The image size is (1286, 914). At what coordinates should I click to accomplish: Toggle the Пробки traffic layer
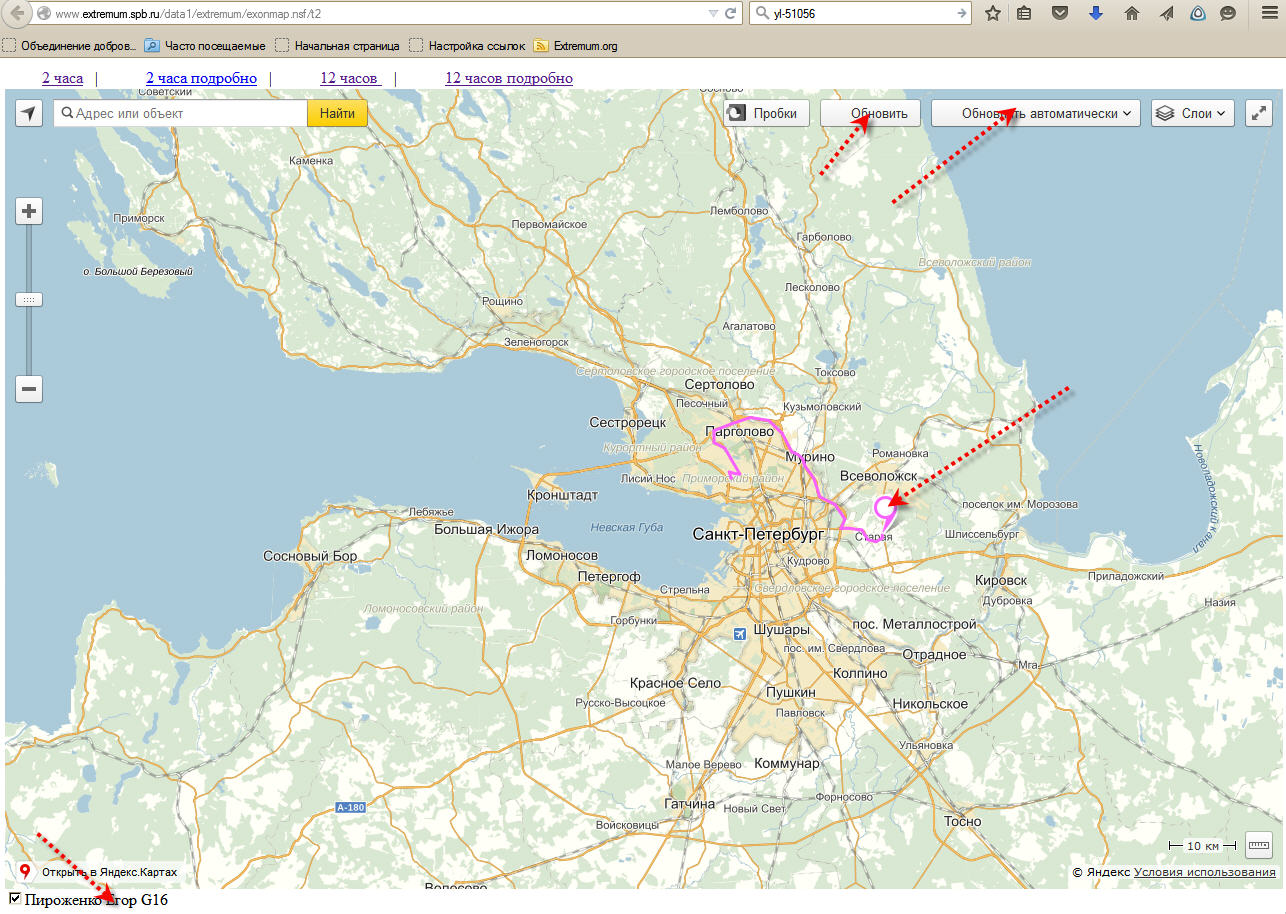tap(766, 114)
